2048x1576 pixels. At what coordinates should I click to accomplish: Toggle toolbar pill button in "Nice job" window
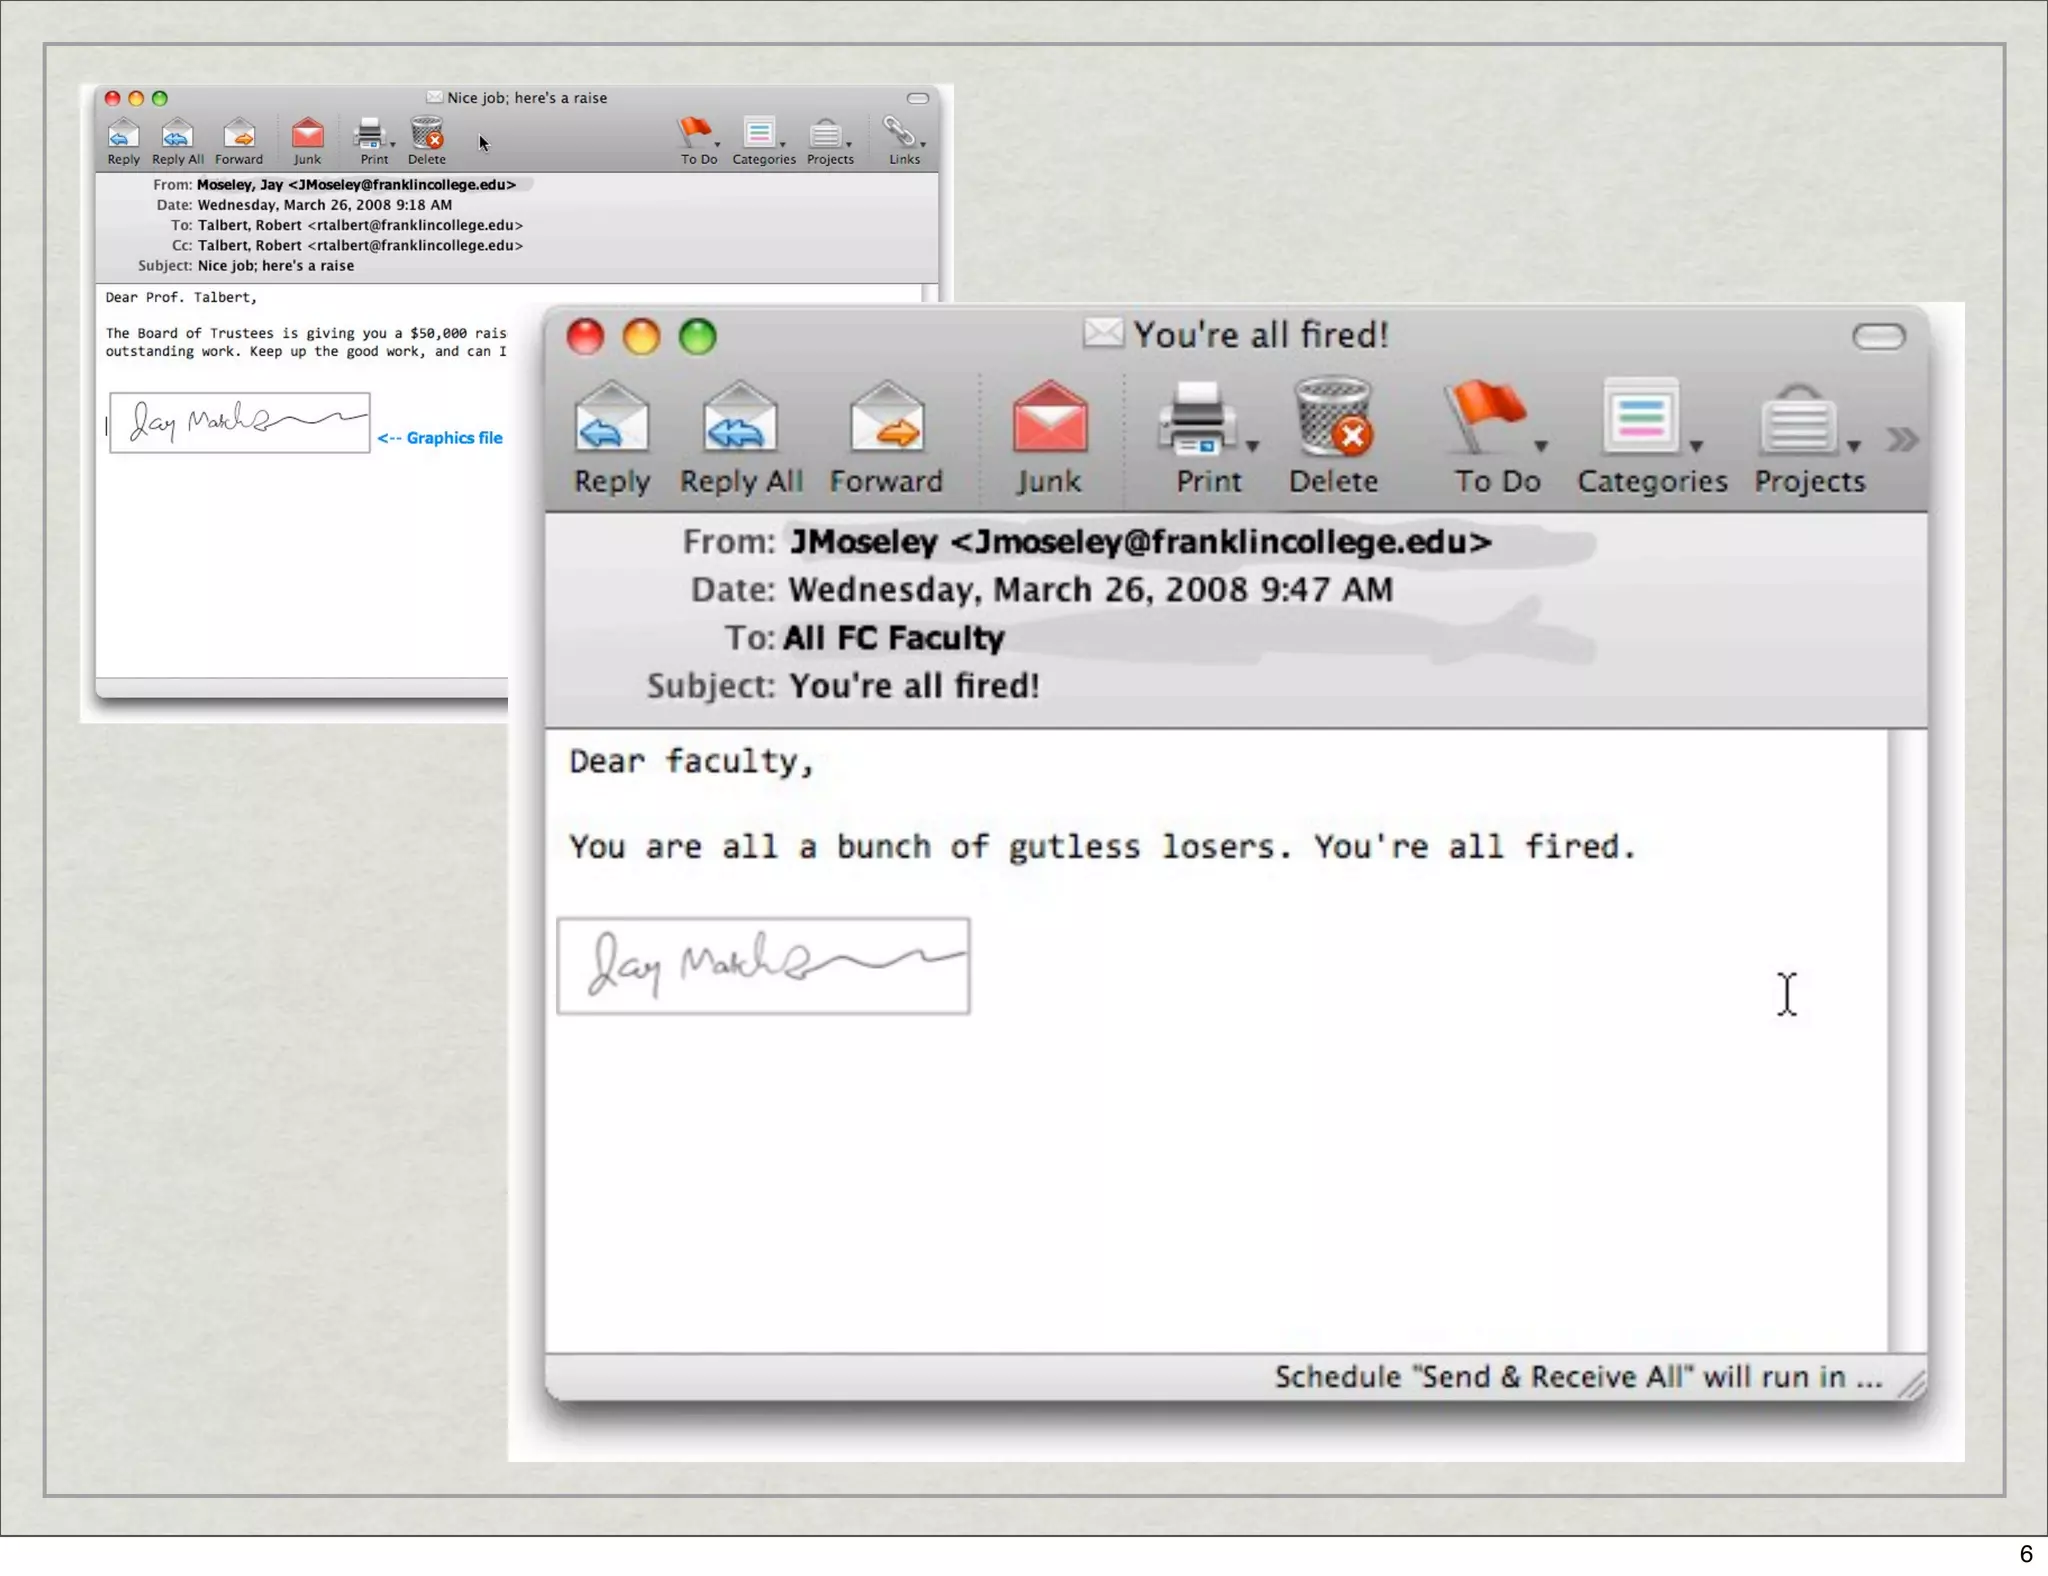pos(918,98)
